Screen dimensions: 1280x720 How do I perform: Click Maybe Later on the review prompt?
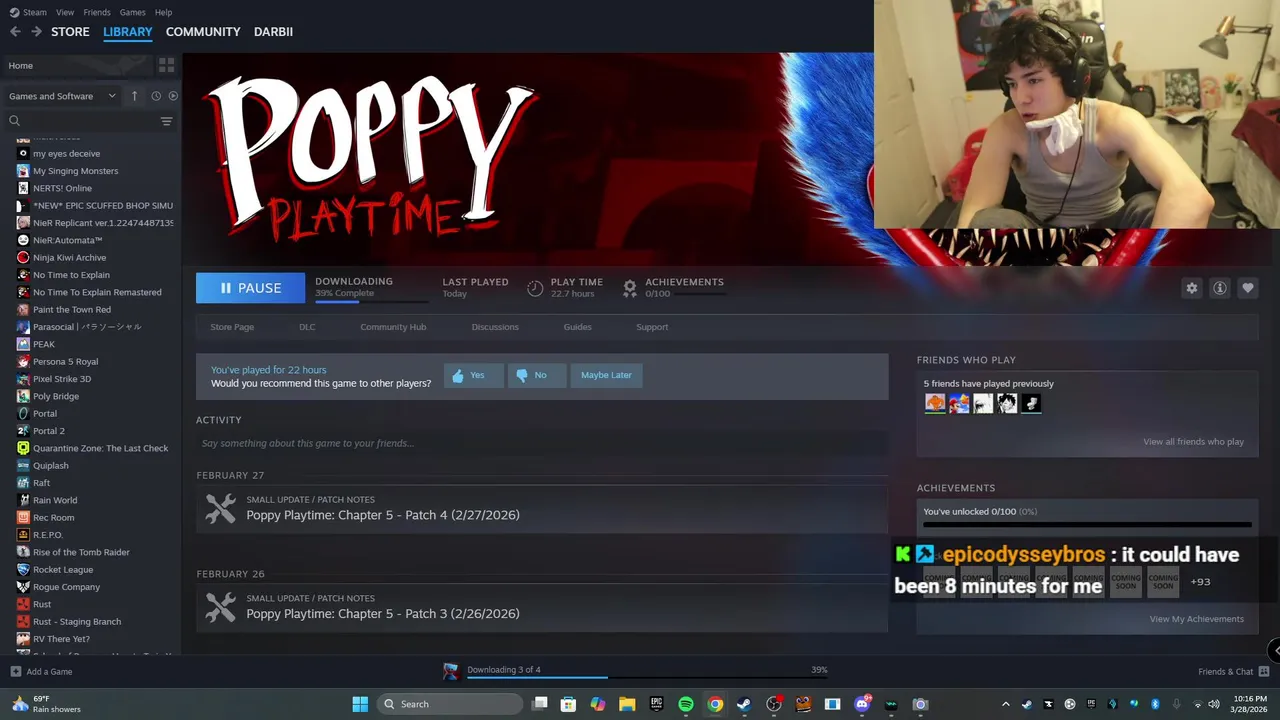[x=606, y=375]
